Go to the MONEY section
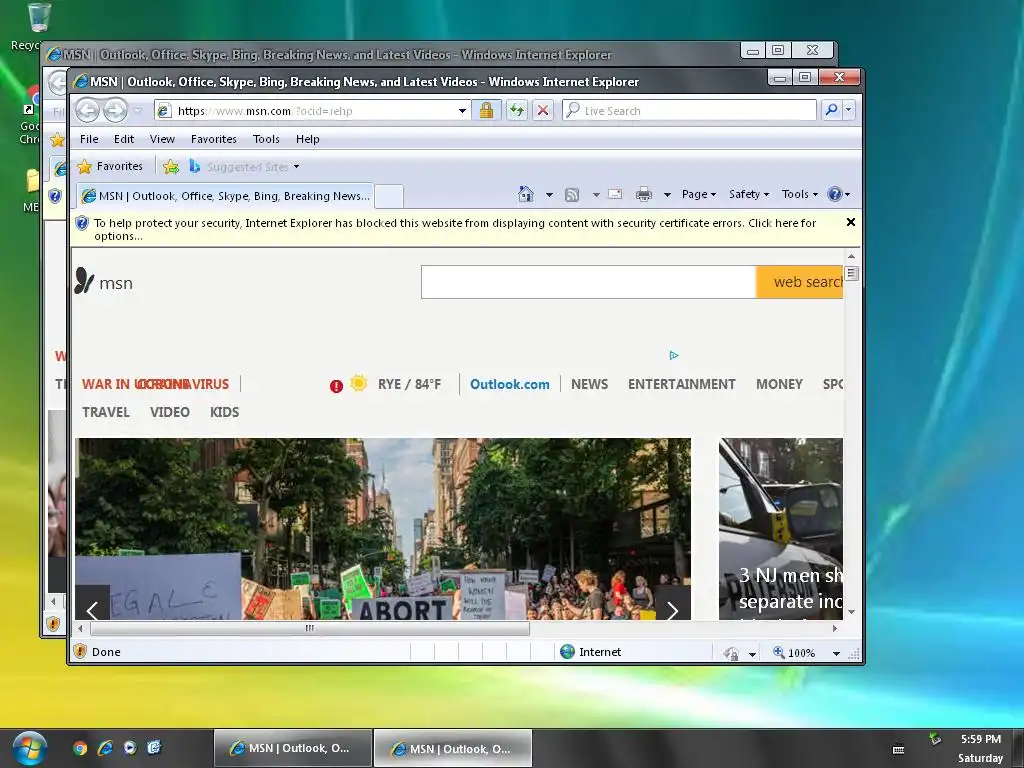This screenshot has width=1024, height=768. pos(779,384)
